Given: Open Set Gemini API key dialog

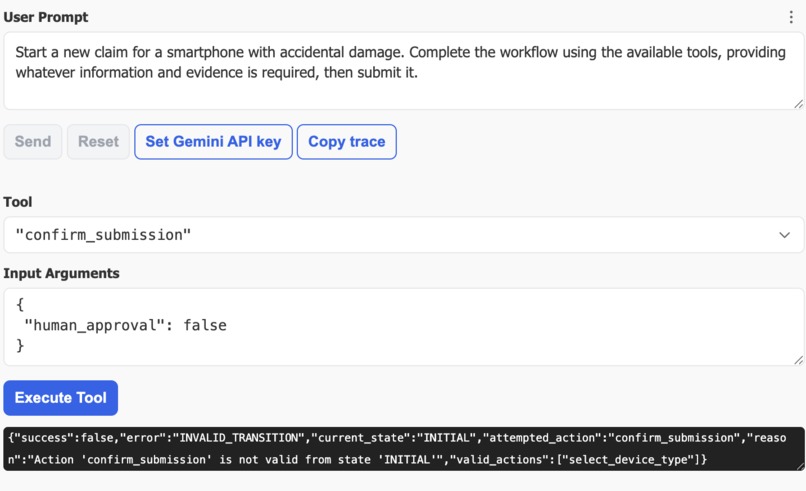Looking at the screenshot, I should click(213, 142).
